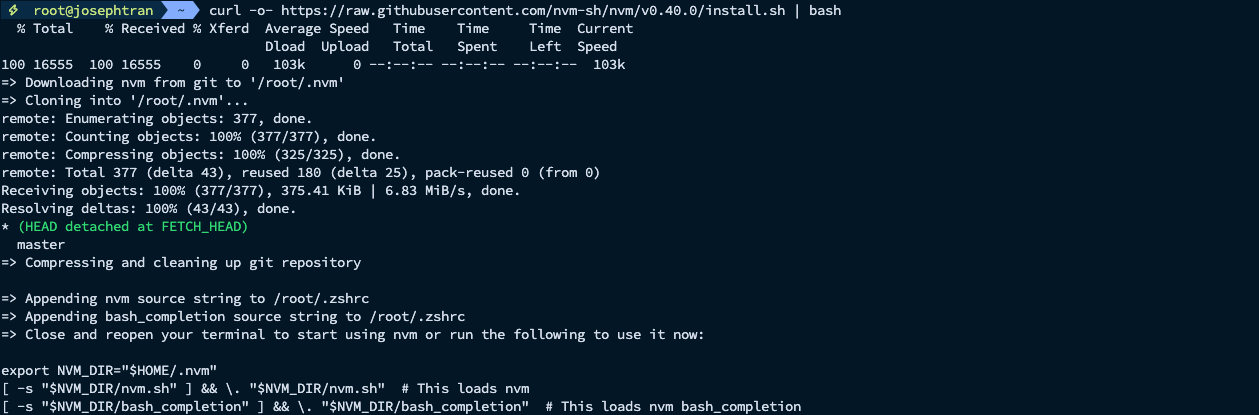The width and height of the screenshot is (1259, 415).
Task: Click the asterisk before HEAD detached line
Action: (6, 227)
